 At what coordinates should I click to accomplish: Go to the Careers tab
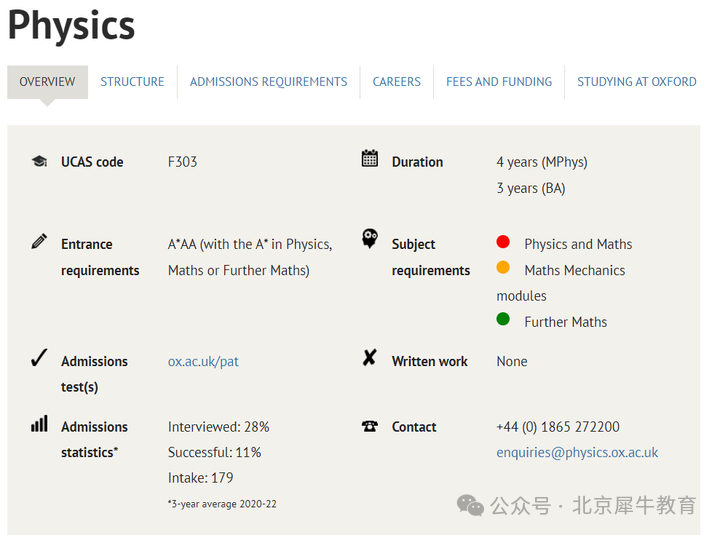(397, 82)
